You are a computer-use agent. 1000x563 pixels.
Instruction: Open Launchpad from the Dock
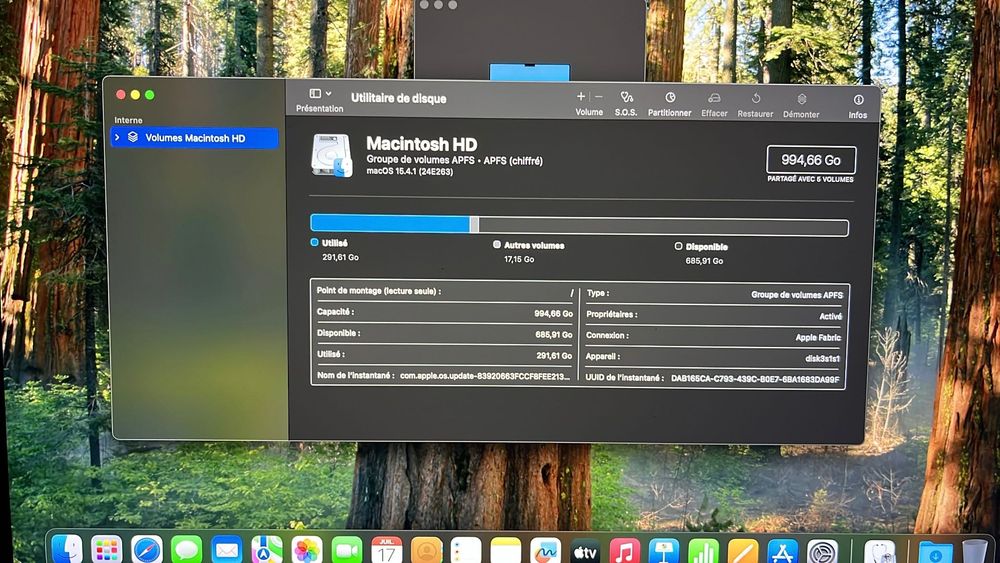click(107, 550)
